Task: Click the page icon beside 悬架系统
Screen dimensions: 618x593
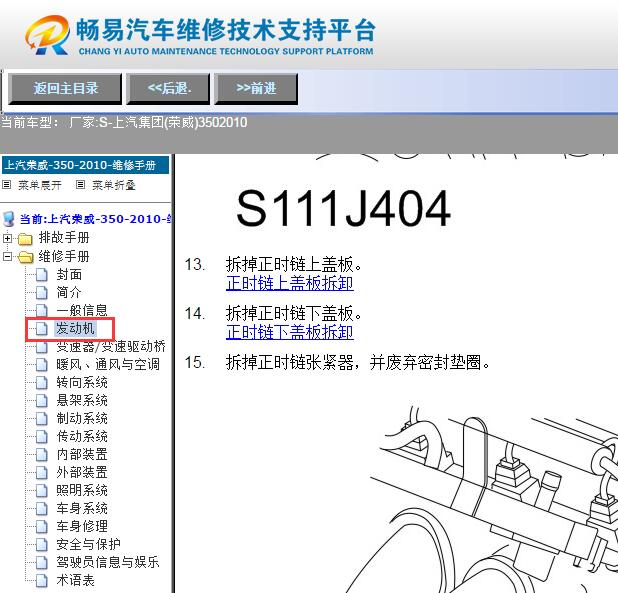Action: pyautogui.click(x=42, y=401)
